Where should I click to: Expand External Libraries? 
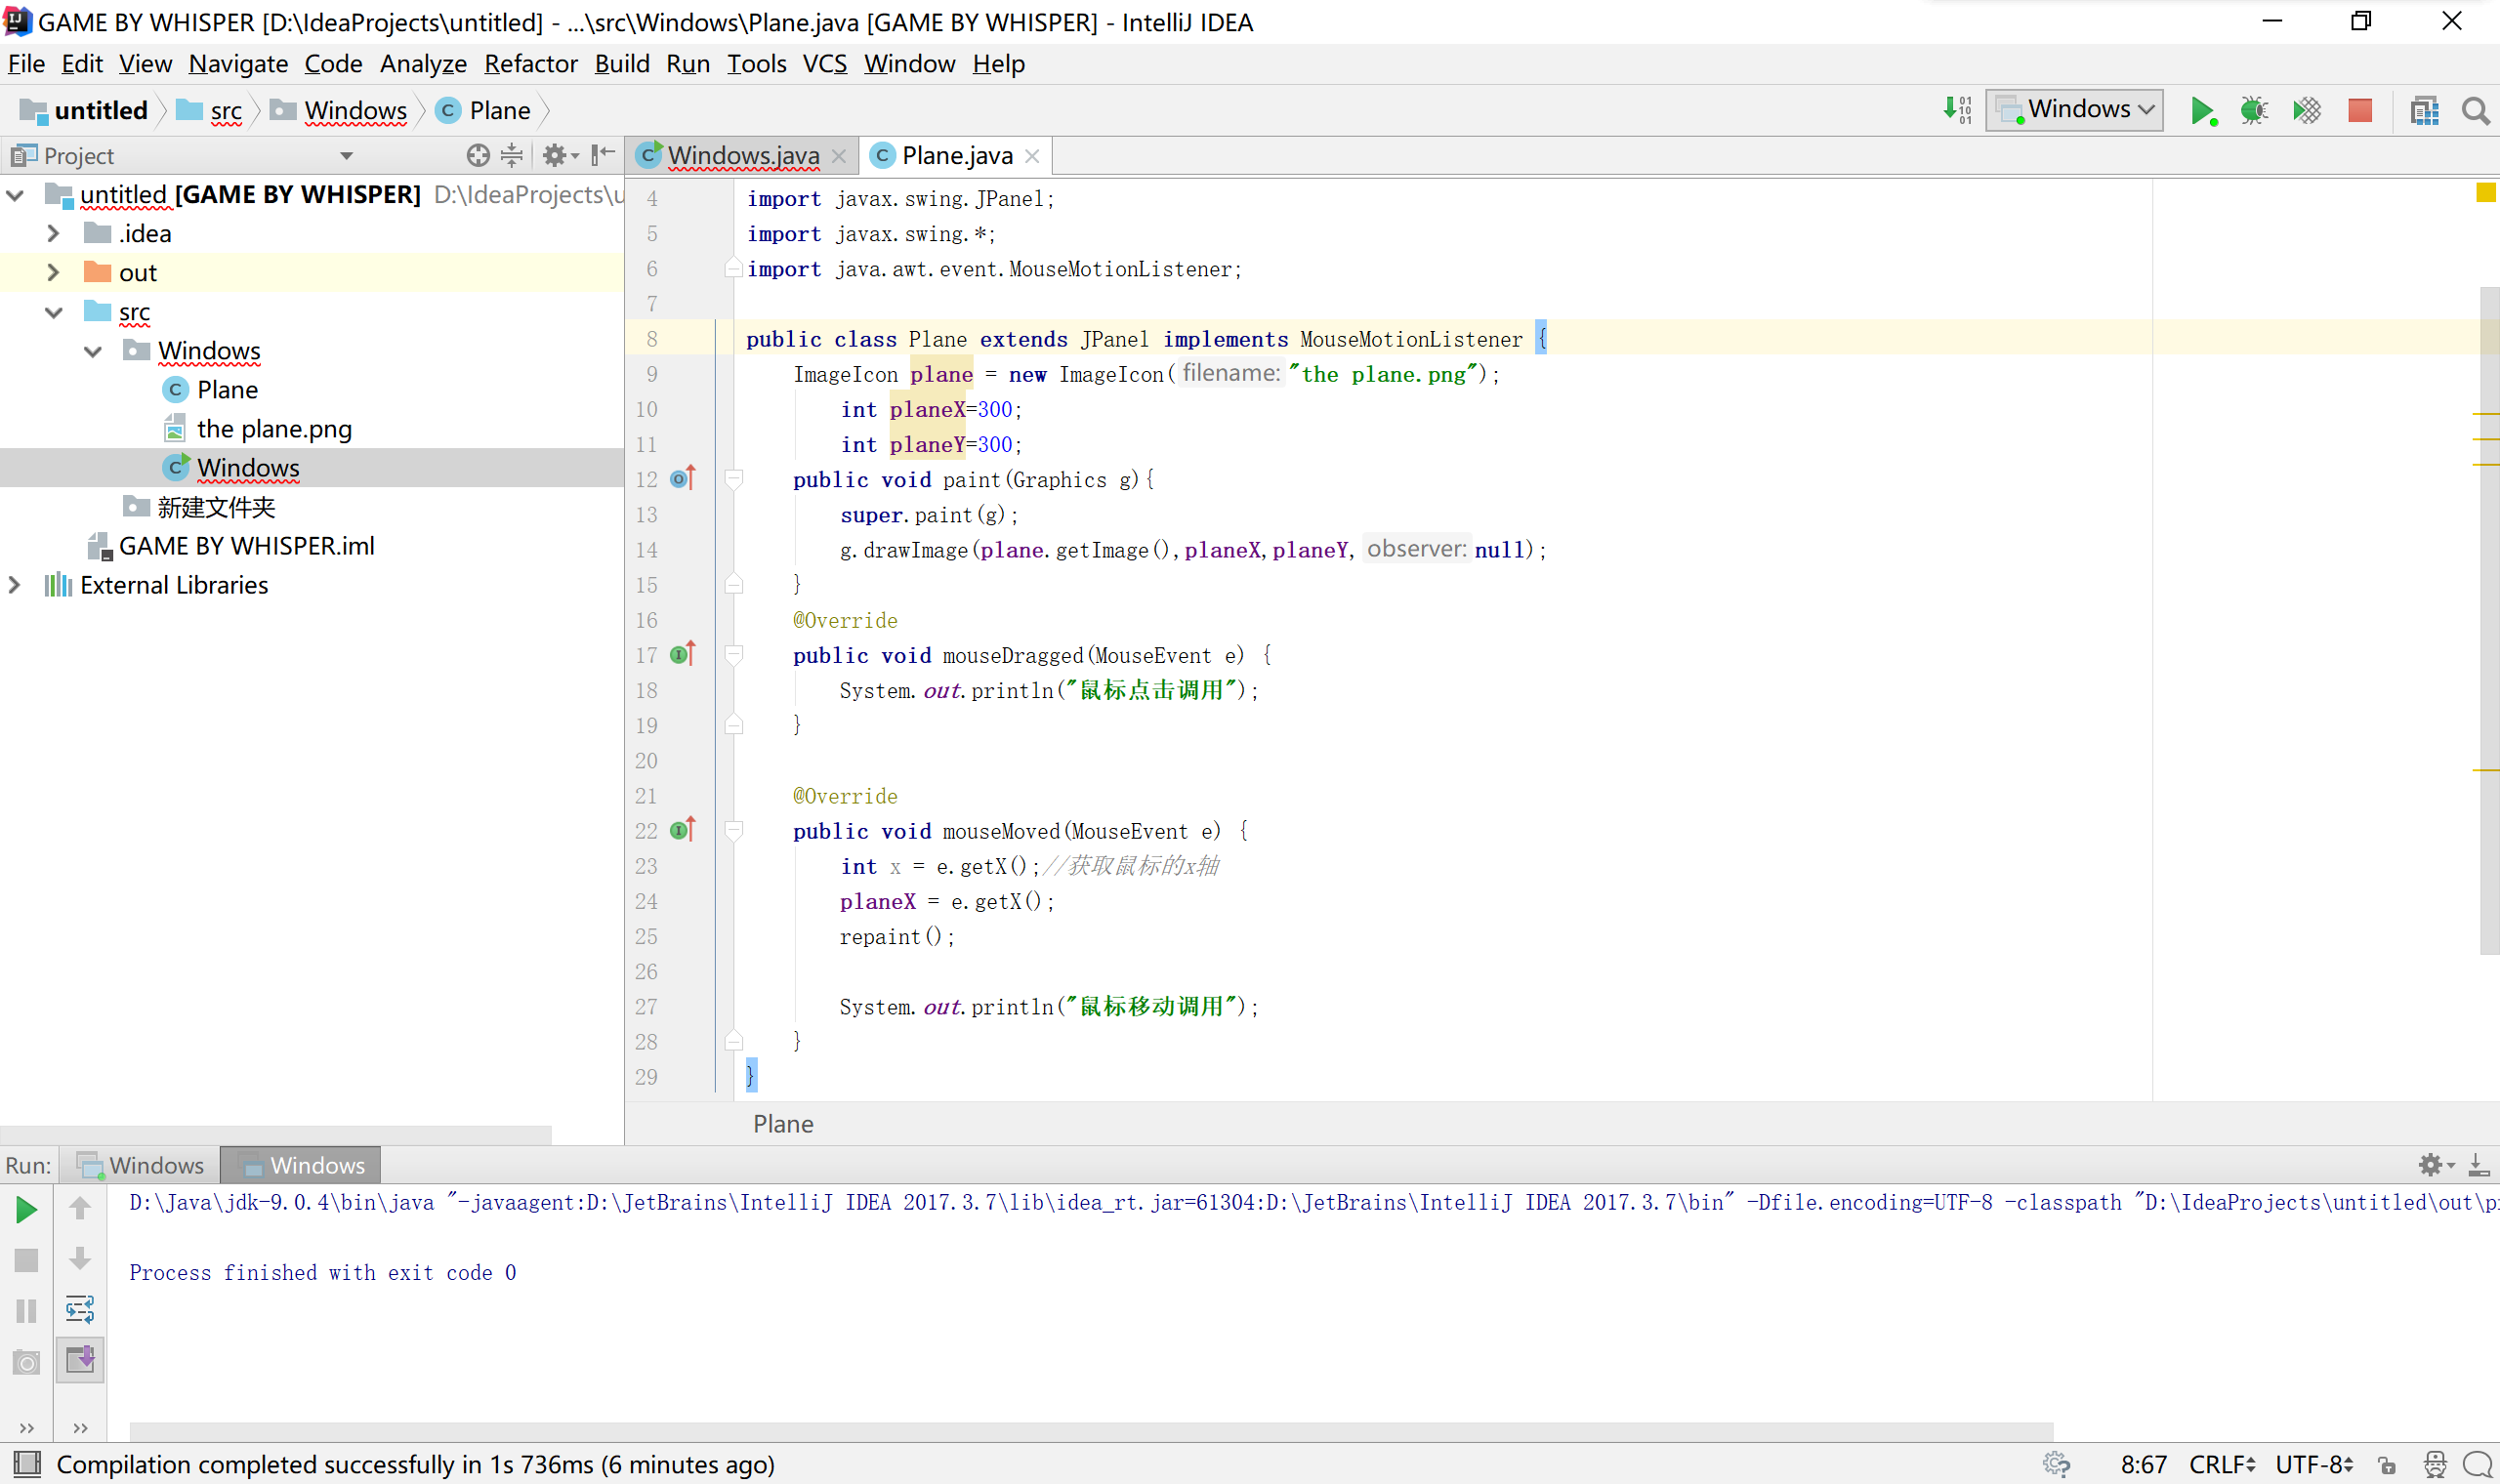click(x=15, y=585)
